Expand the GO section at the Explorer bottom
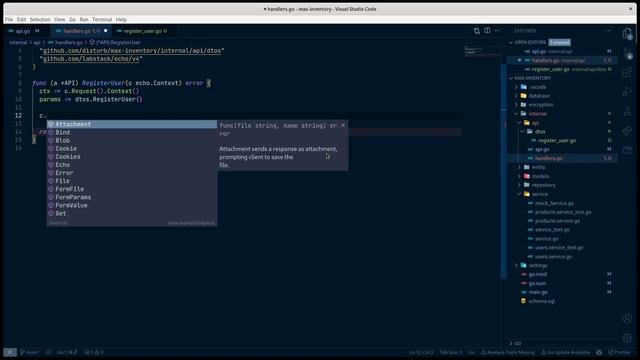The image size is (640, 360). point(516,343)
